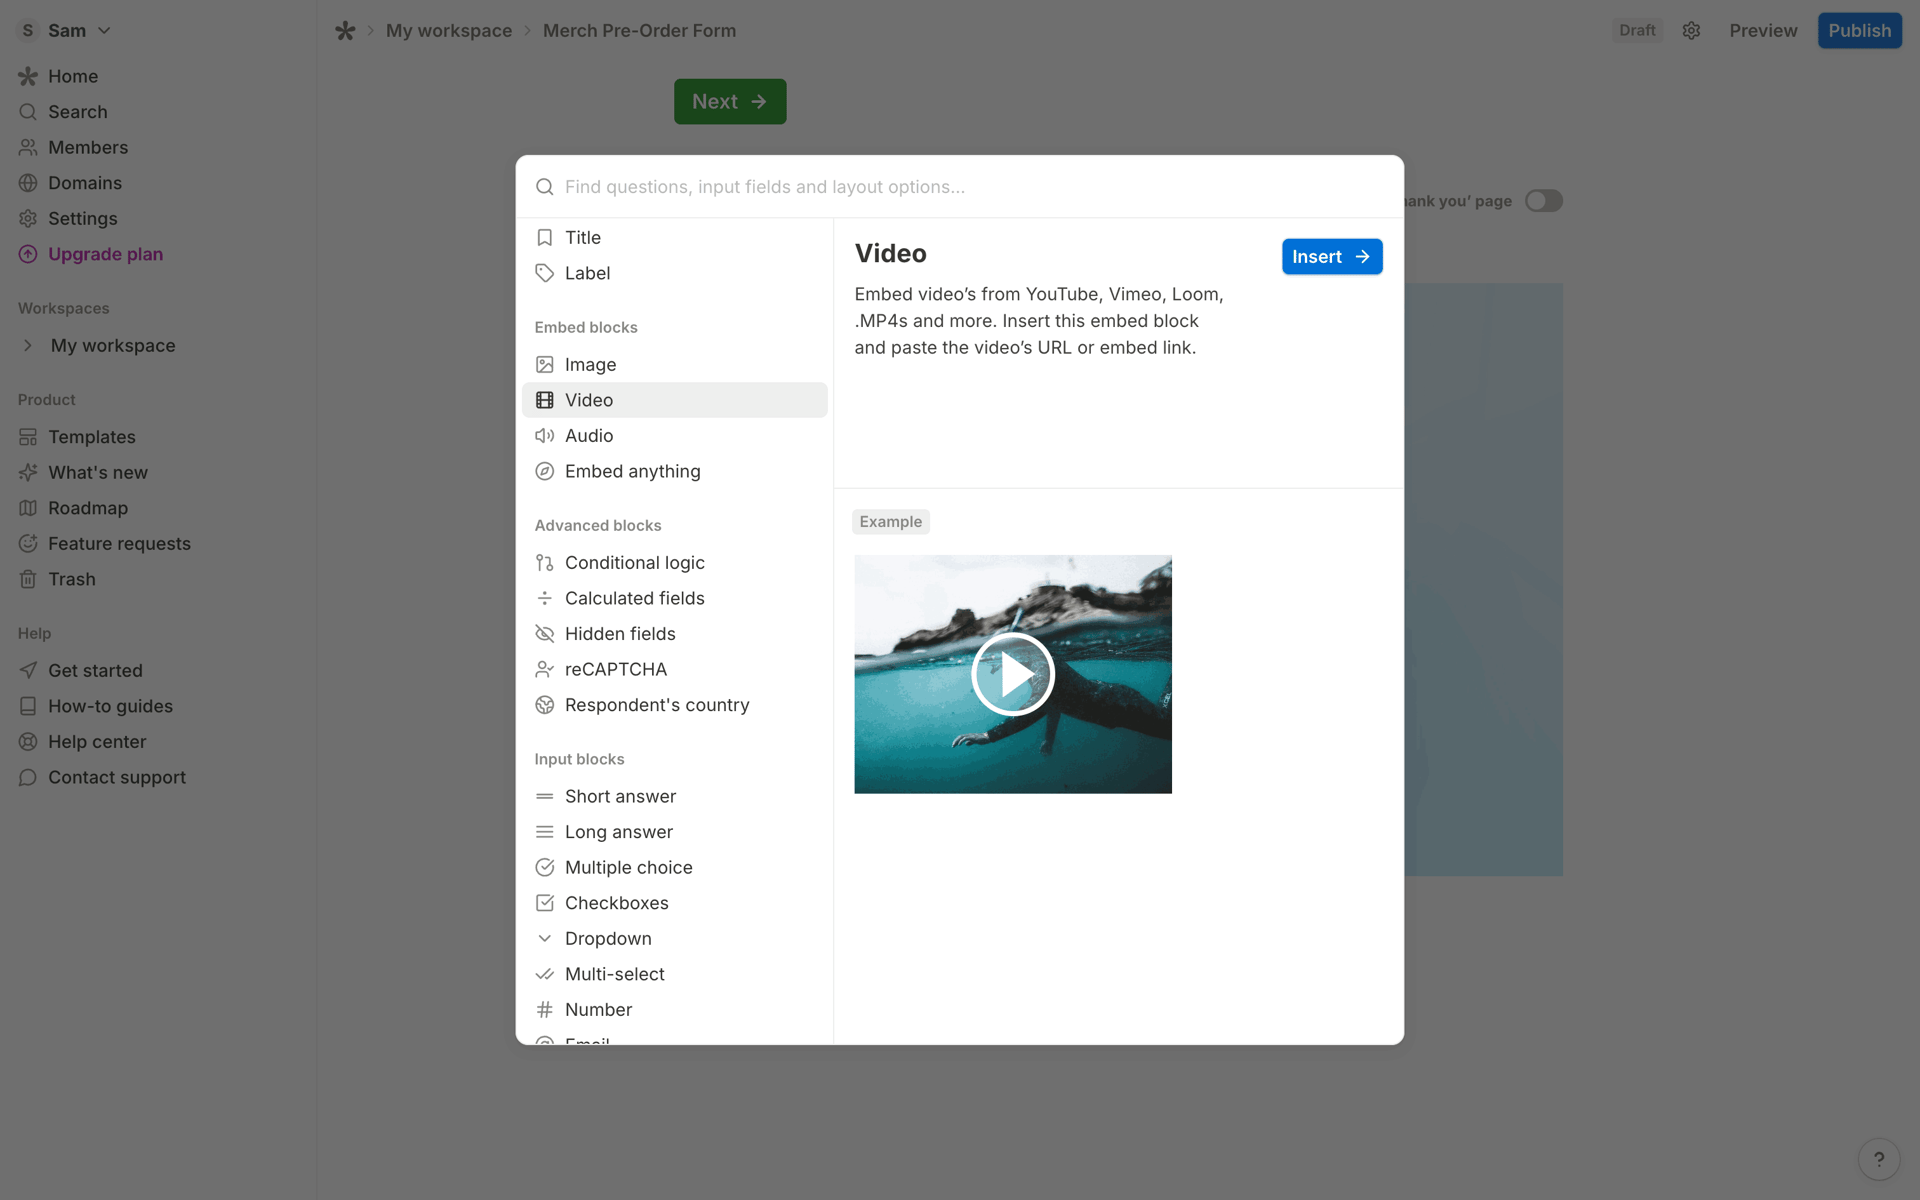Click the Audio speaker icon
The image size is (1920, 1200).
pos(544,436)
